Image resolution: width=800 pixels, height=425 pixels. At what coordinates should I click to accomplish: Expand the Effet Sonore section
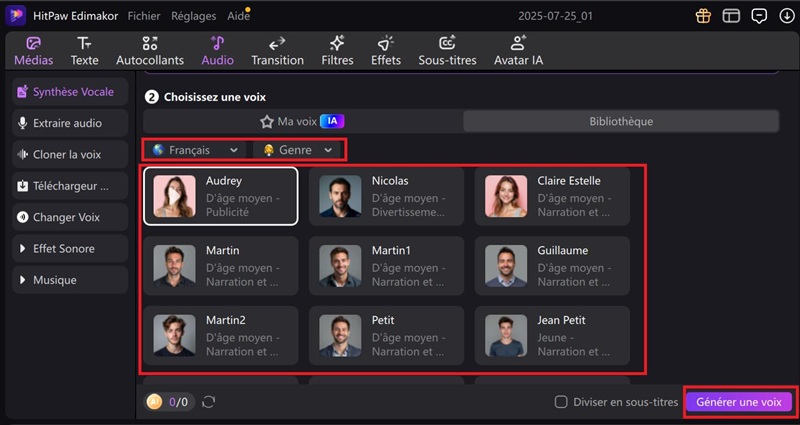(70, 248)
